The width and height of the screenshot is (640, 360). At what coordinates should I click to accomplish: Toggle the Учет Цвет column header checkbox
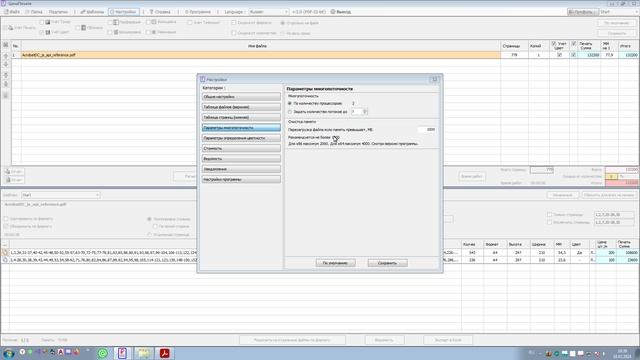(x=554, y=44)
